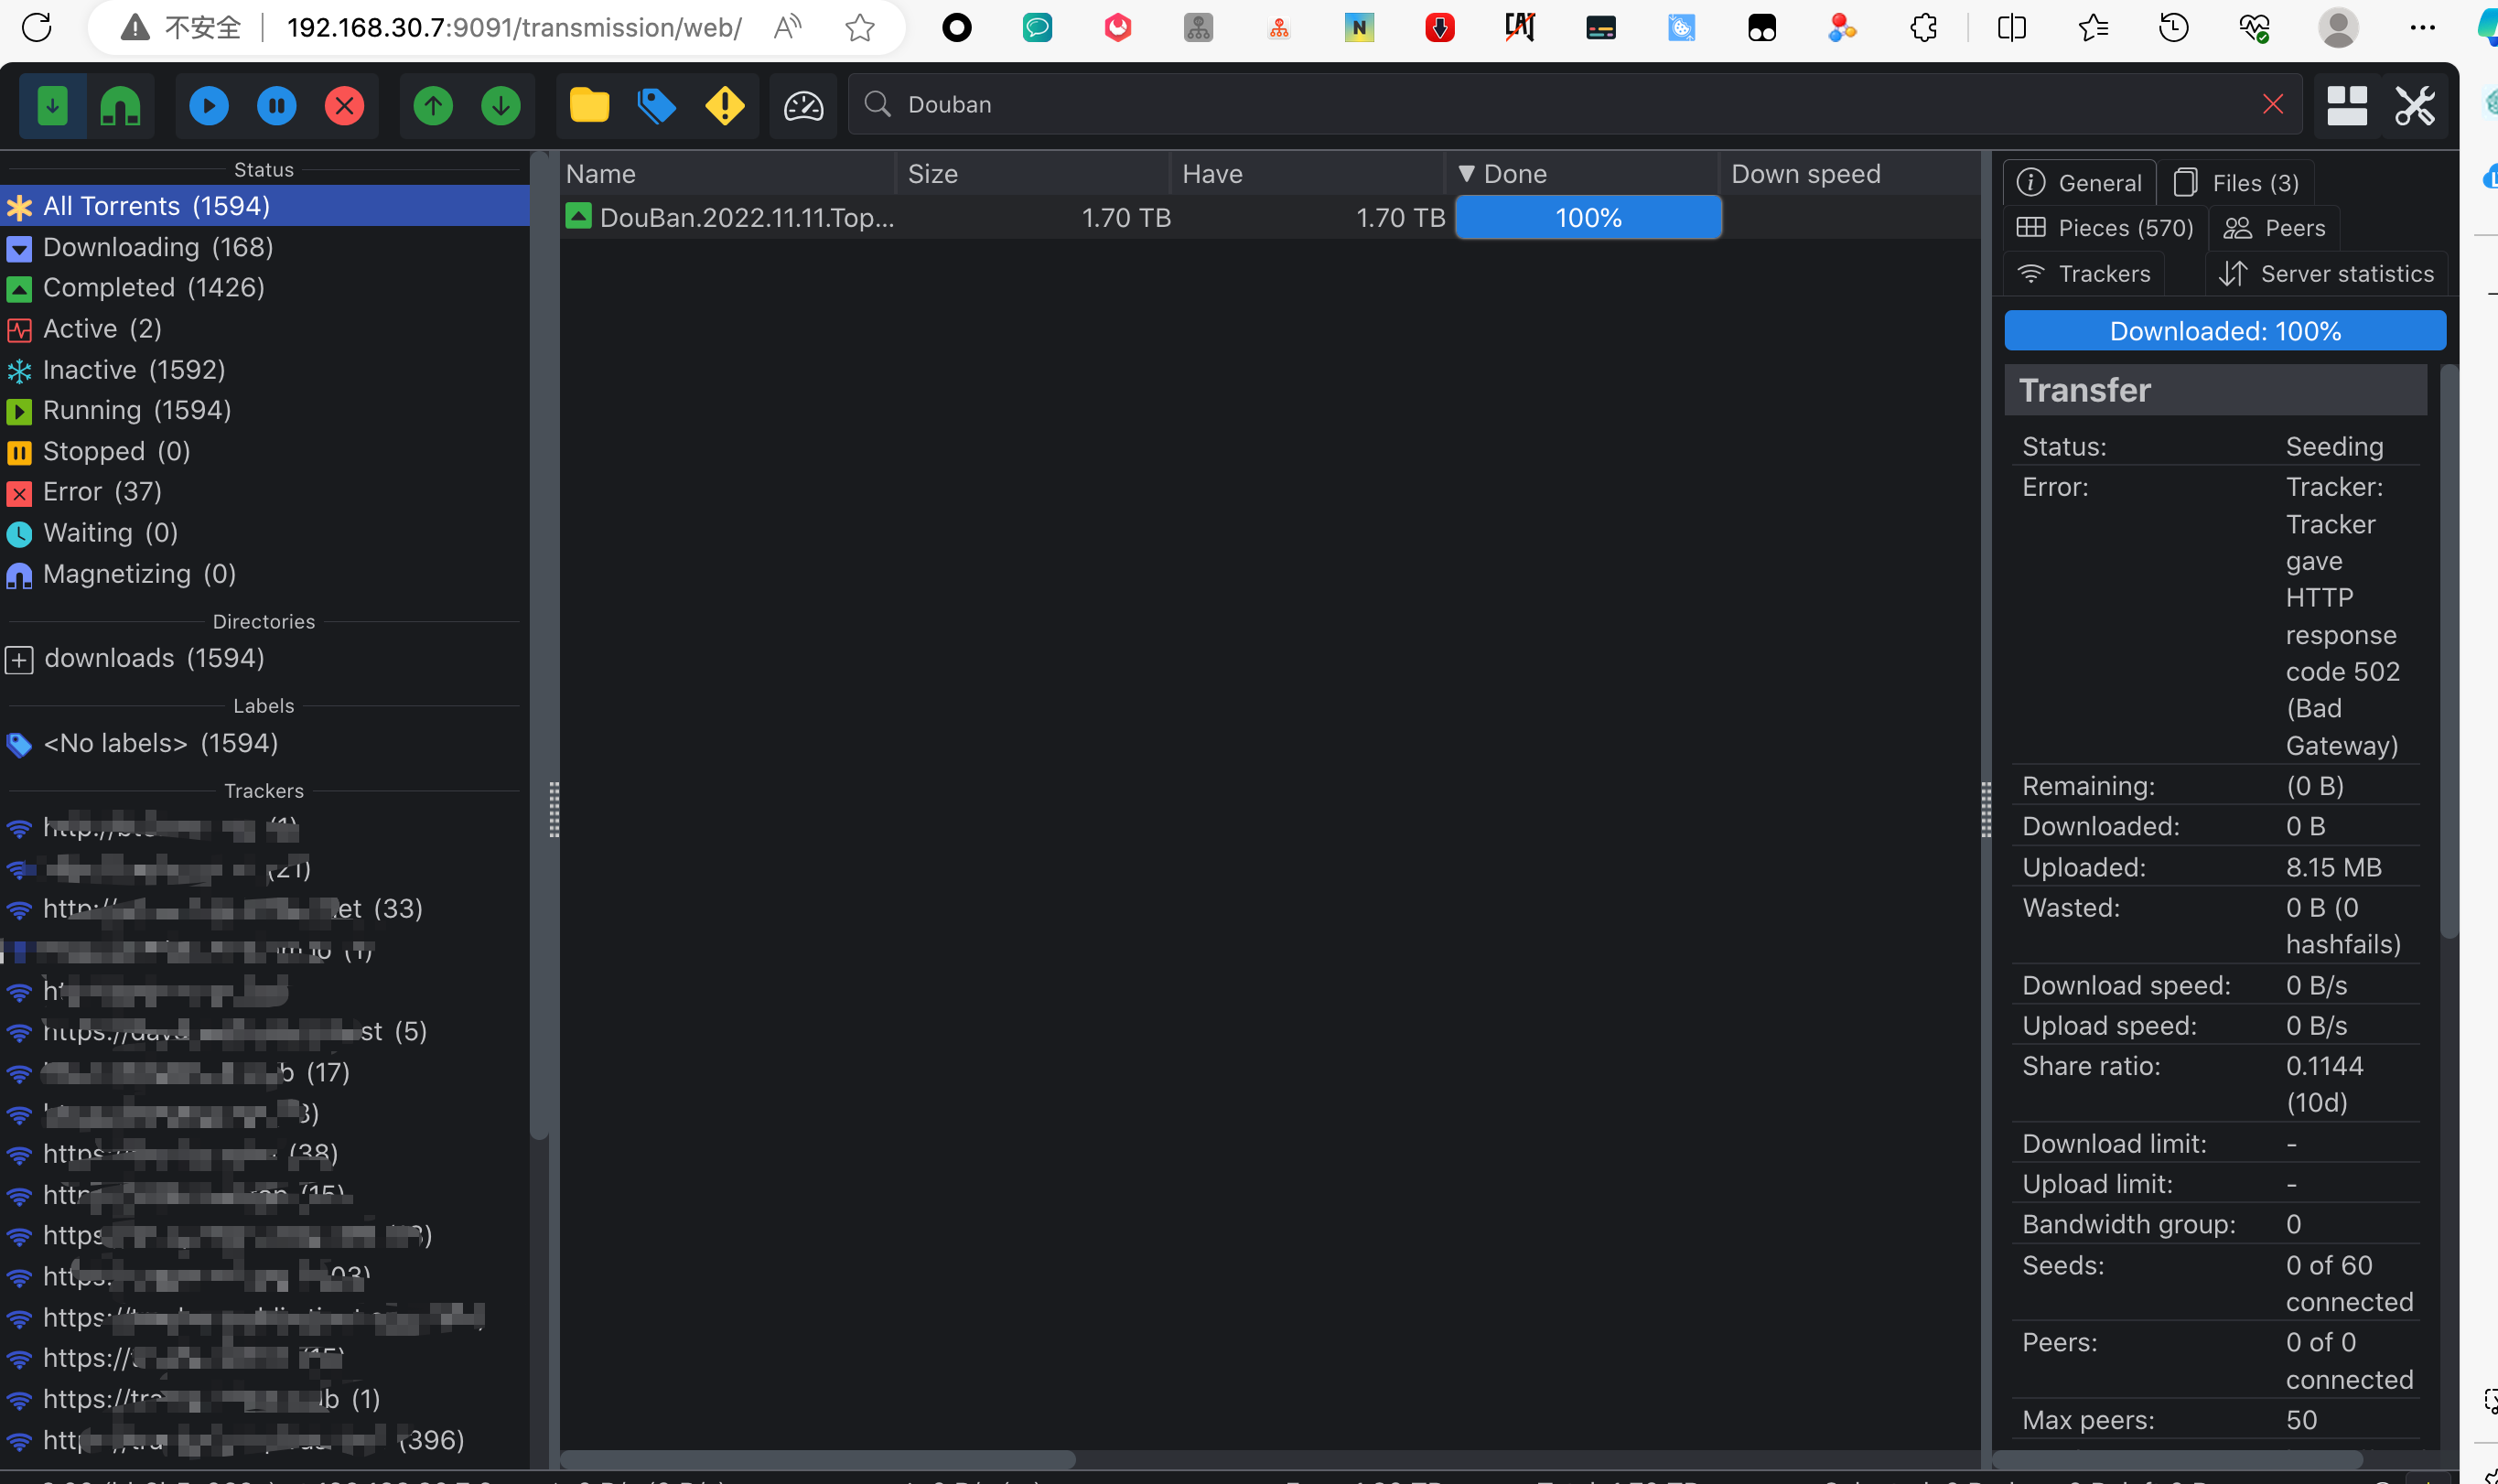Open browser extensions puzzle icon
Screen dimensions: 2498x1484
coord(1923,27)
